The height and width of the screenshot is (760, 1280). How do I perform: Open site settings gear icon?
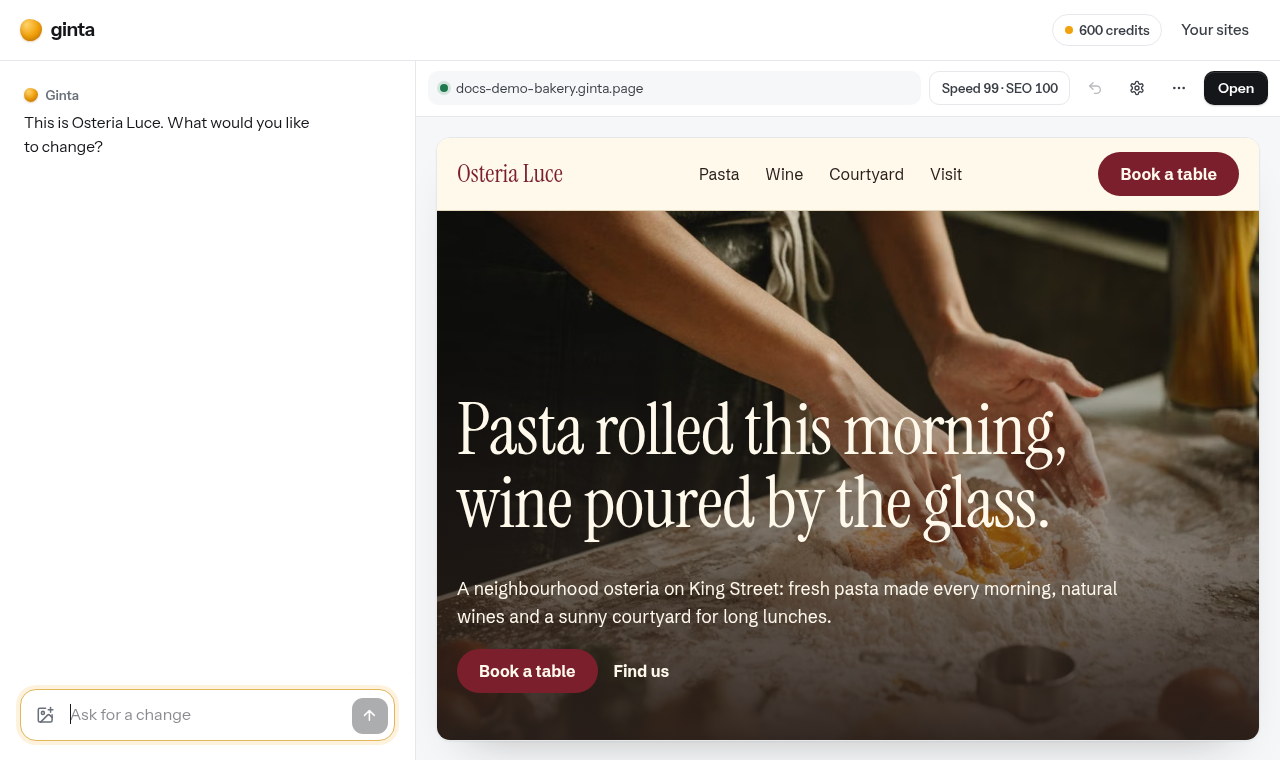coord(1137,88)
